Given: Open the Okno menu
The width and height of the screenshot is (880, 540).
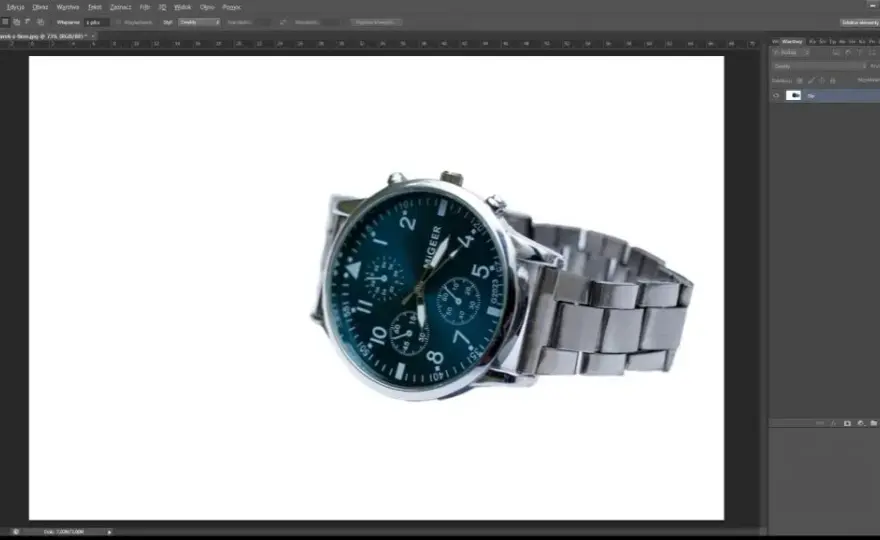Looking at the screenshot, I should pos(207,7).
